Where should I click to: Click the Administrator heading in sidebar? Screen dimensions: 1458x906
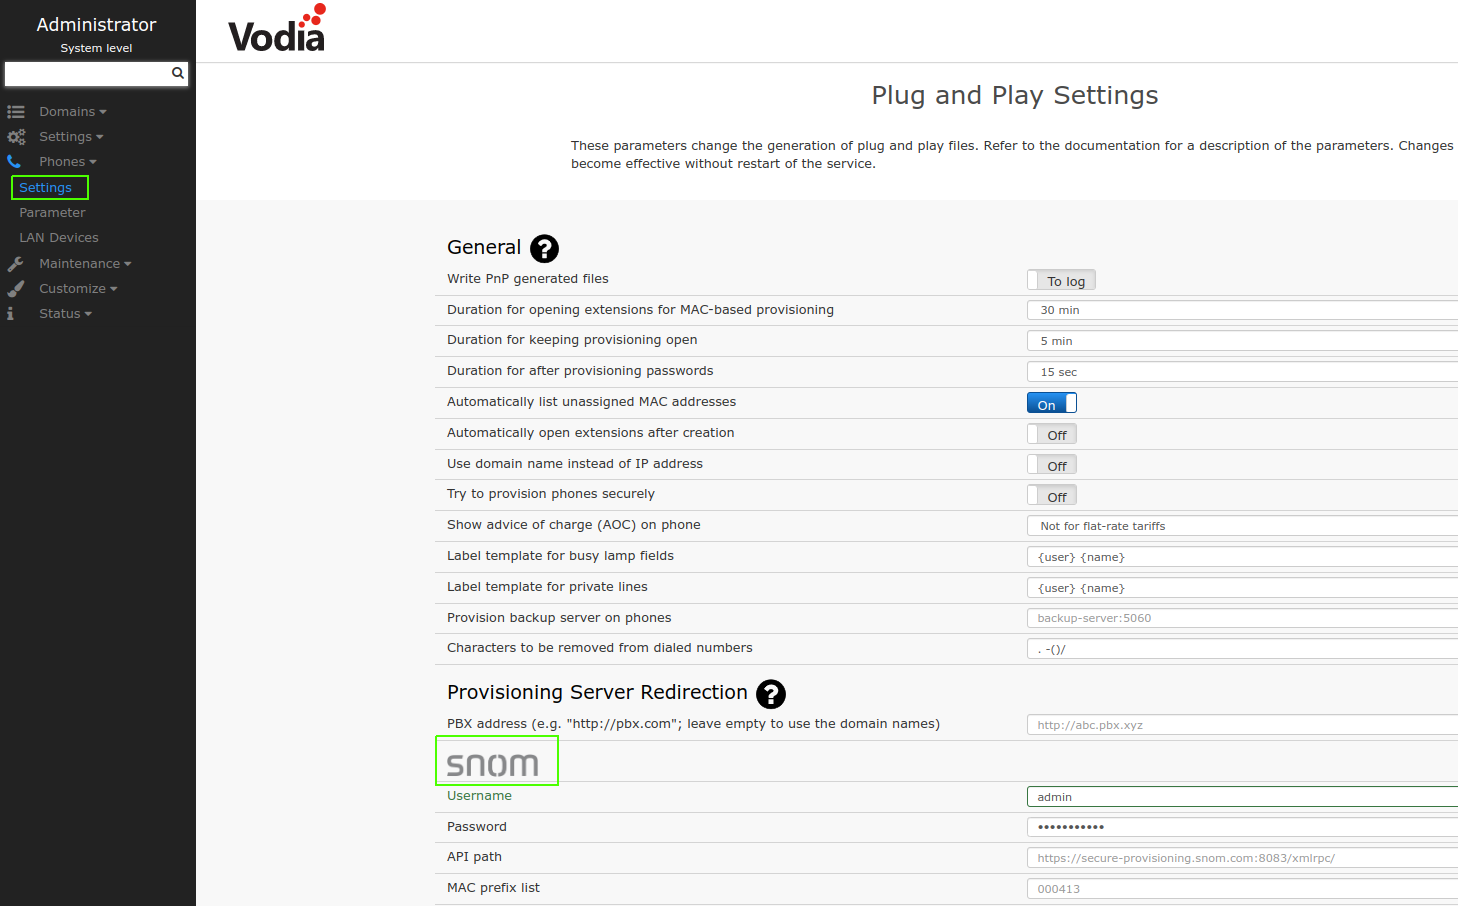(96, 25)
